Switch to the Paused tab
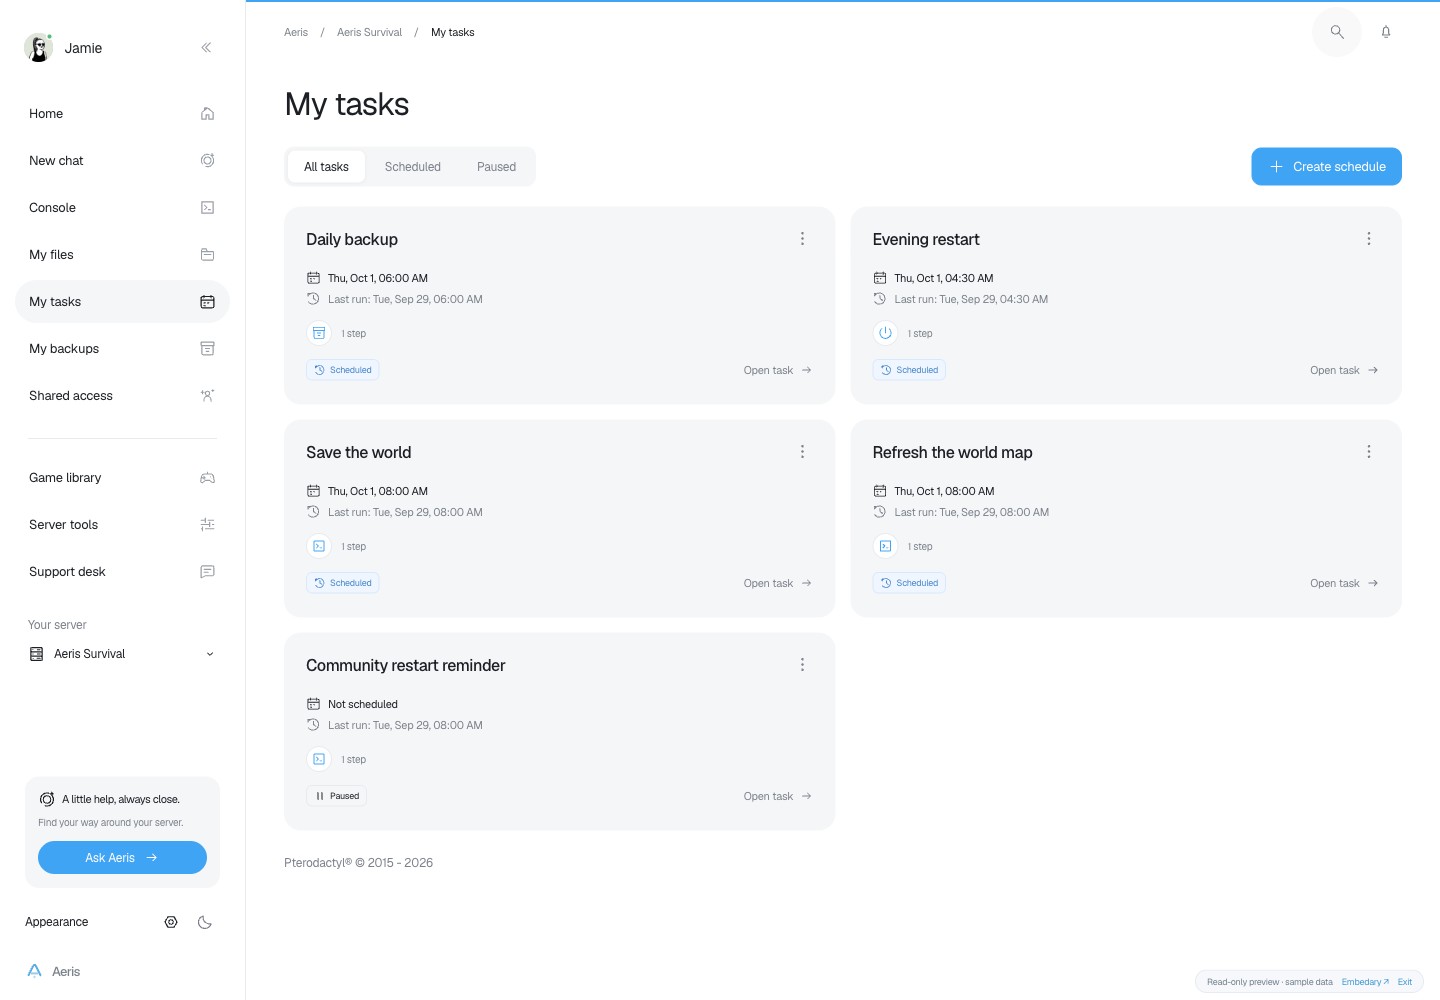Image resolution: width=1440 pixels, height=1000 pixels. click(497, 167)
